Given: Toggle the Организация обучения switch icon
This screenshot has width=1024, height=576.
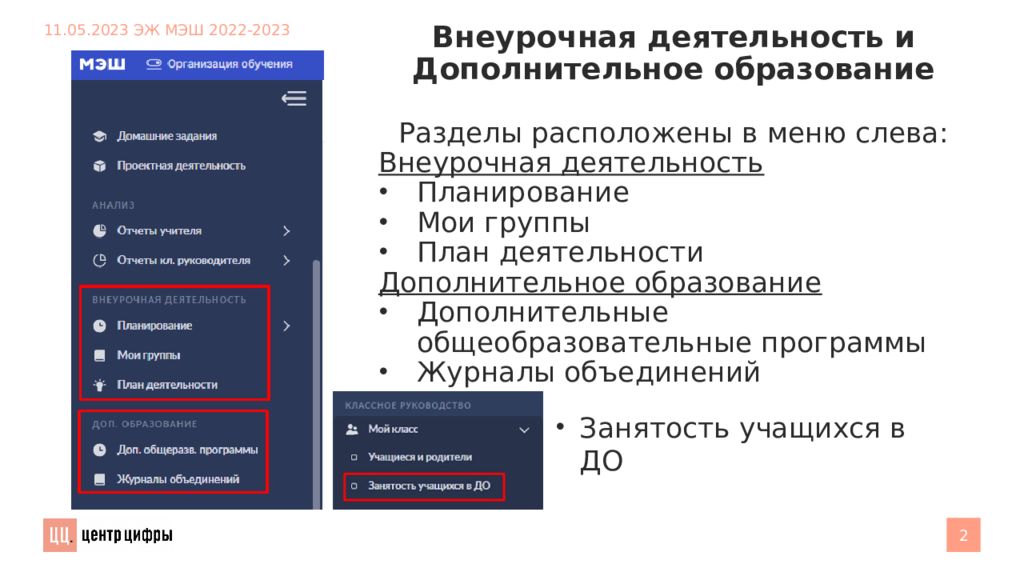Looking at the screenshot, I should coord(153,64).
